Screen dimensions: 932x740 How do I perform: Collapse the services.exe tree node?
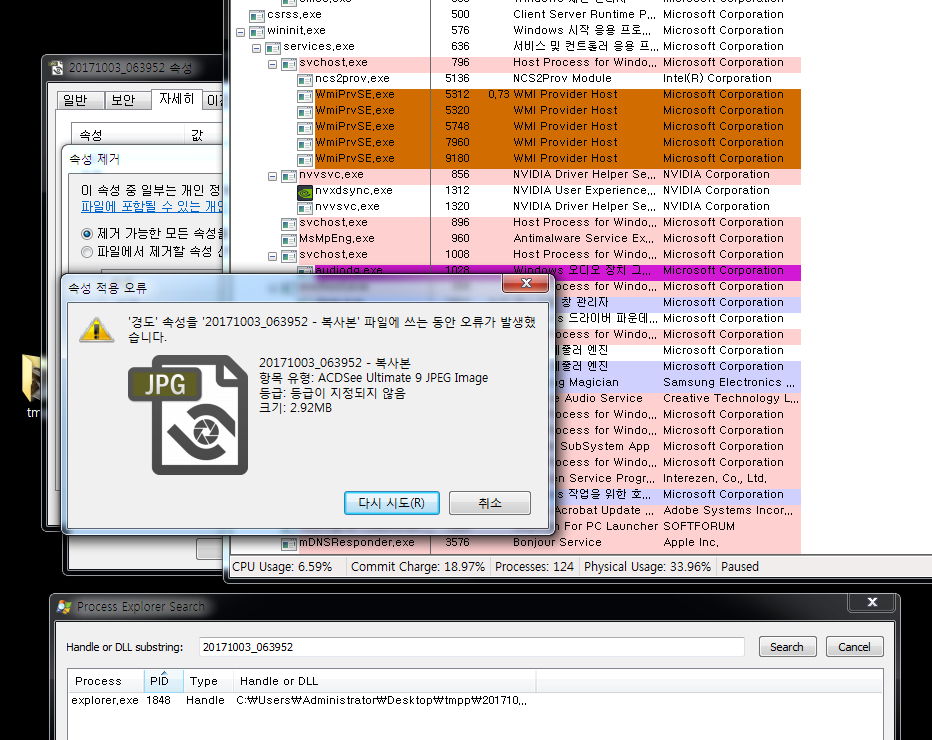point(257,47)
